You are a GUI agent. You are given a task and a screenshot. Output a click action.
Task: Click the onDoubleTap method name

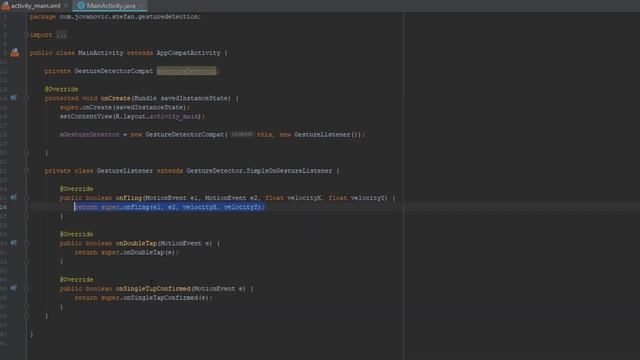(x=136, y=243)
